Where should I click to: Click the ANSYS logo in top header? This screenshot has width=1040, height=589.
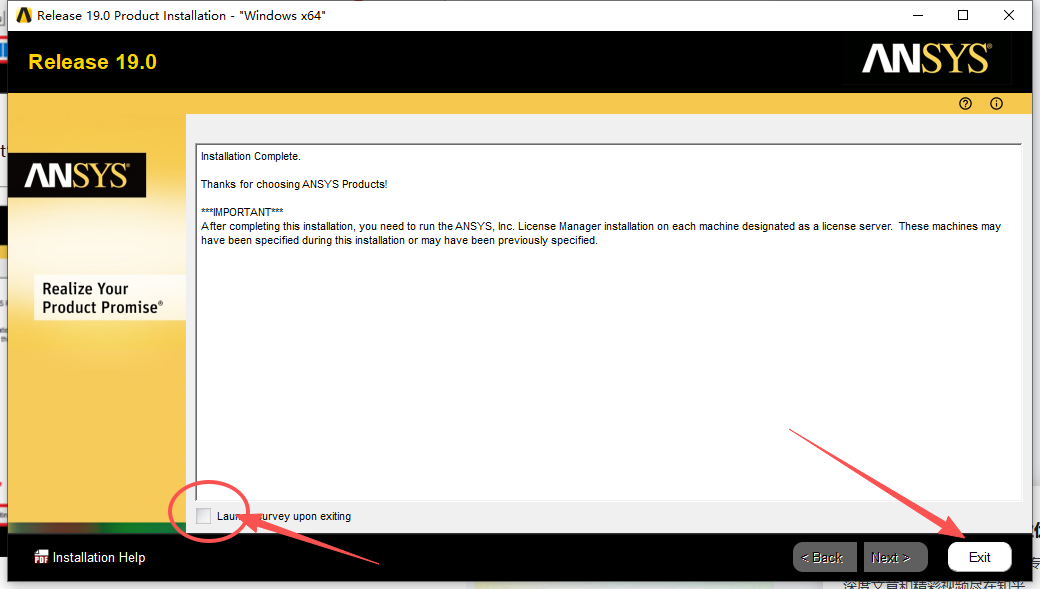click(x=926, y=59)
